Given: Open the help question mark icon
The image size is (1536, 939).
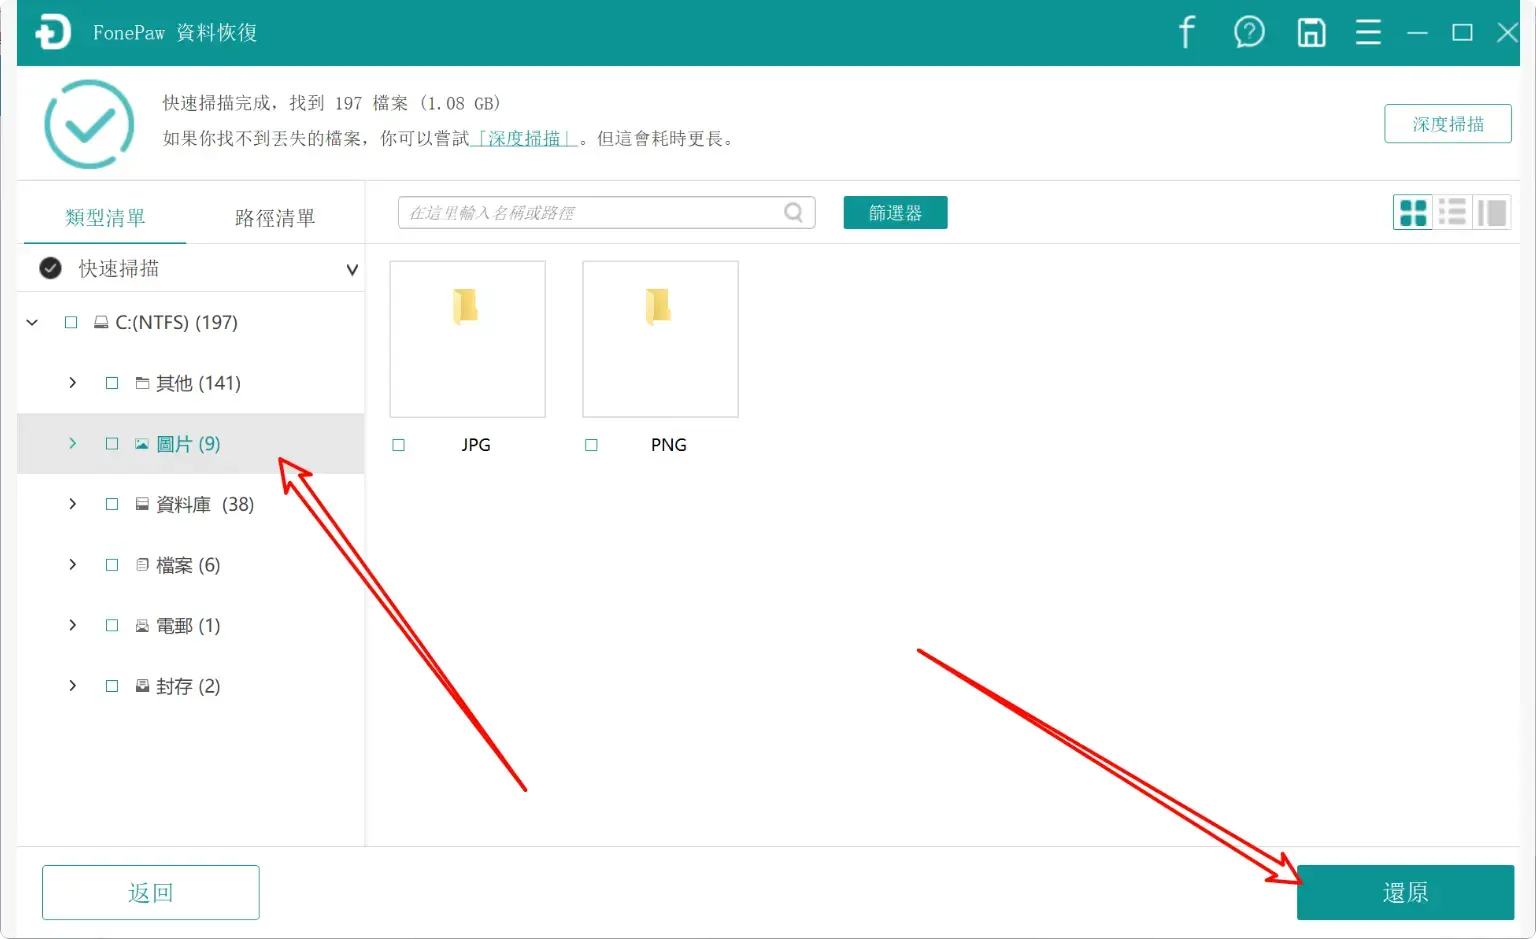Looking at the screenshot, I should 1249,32.
